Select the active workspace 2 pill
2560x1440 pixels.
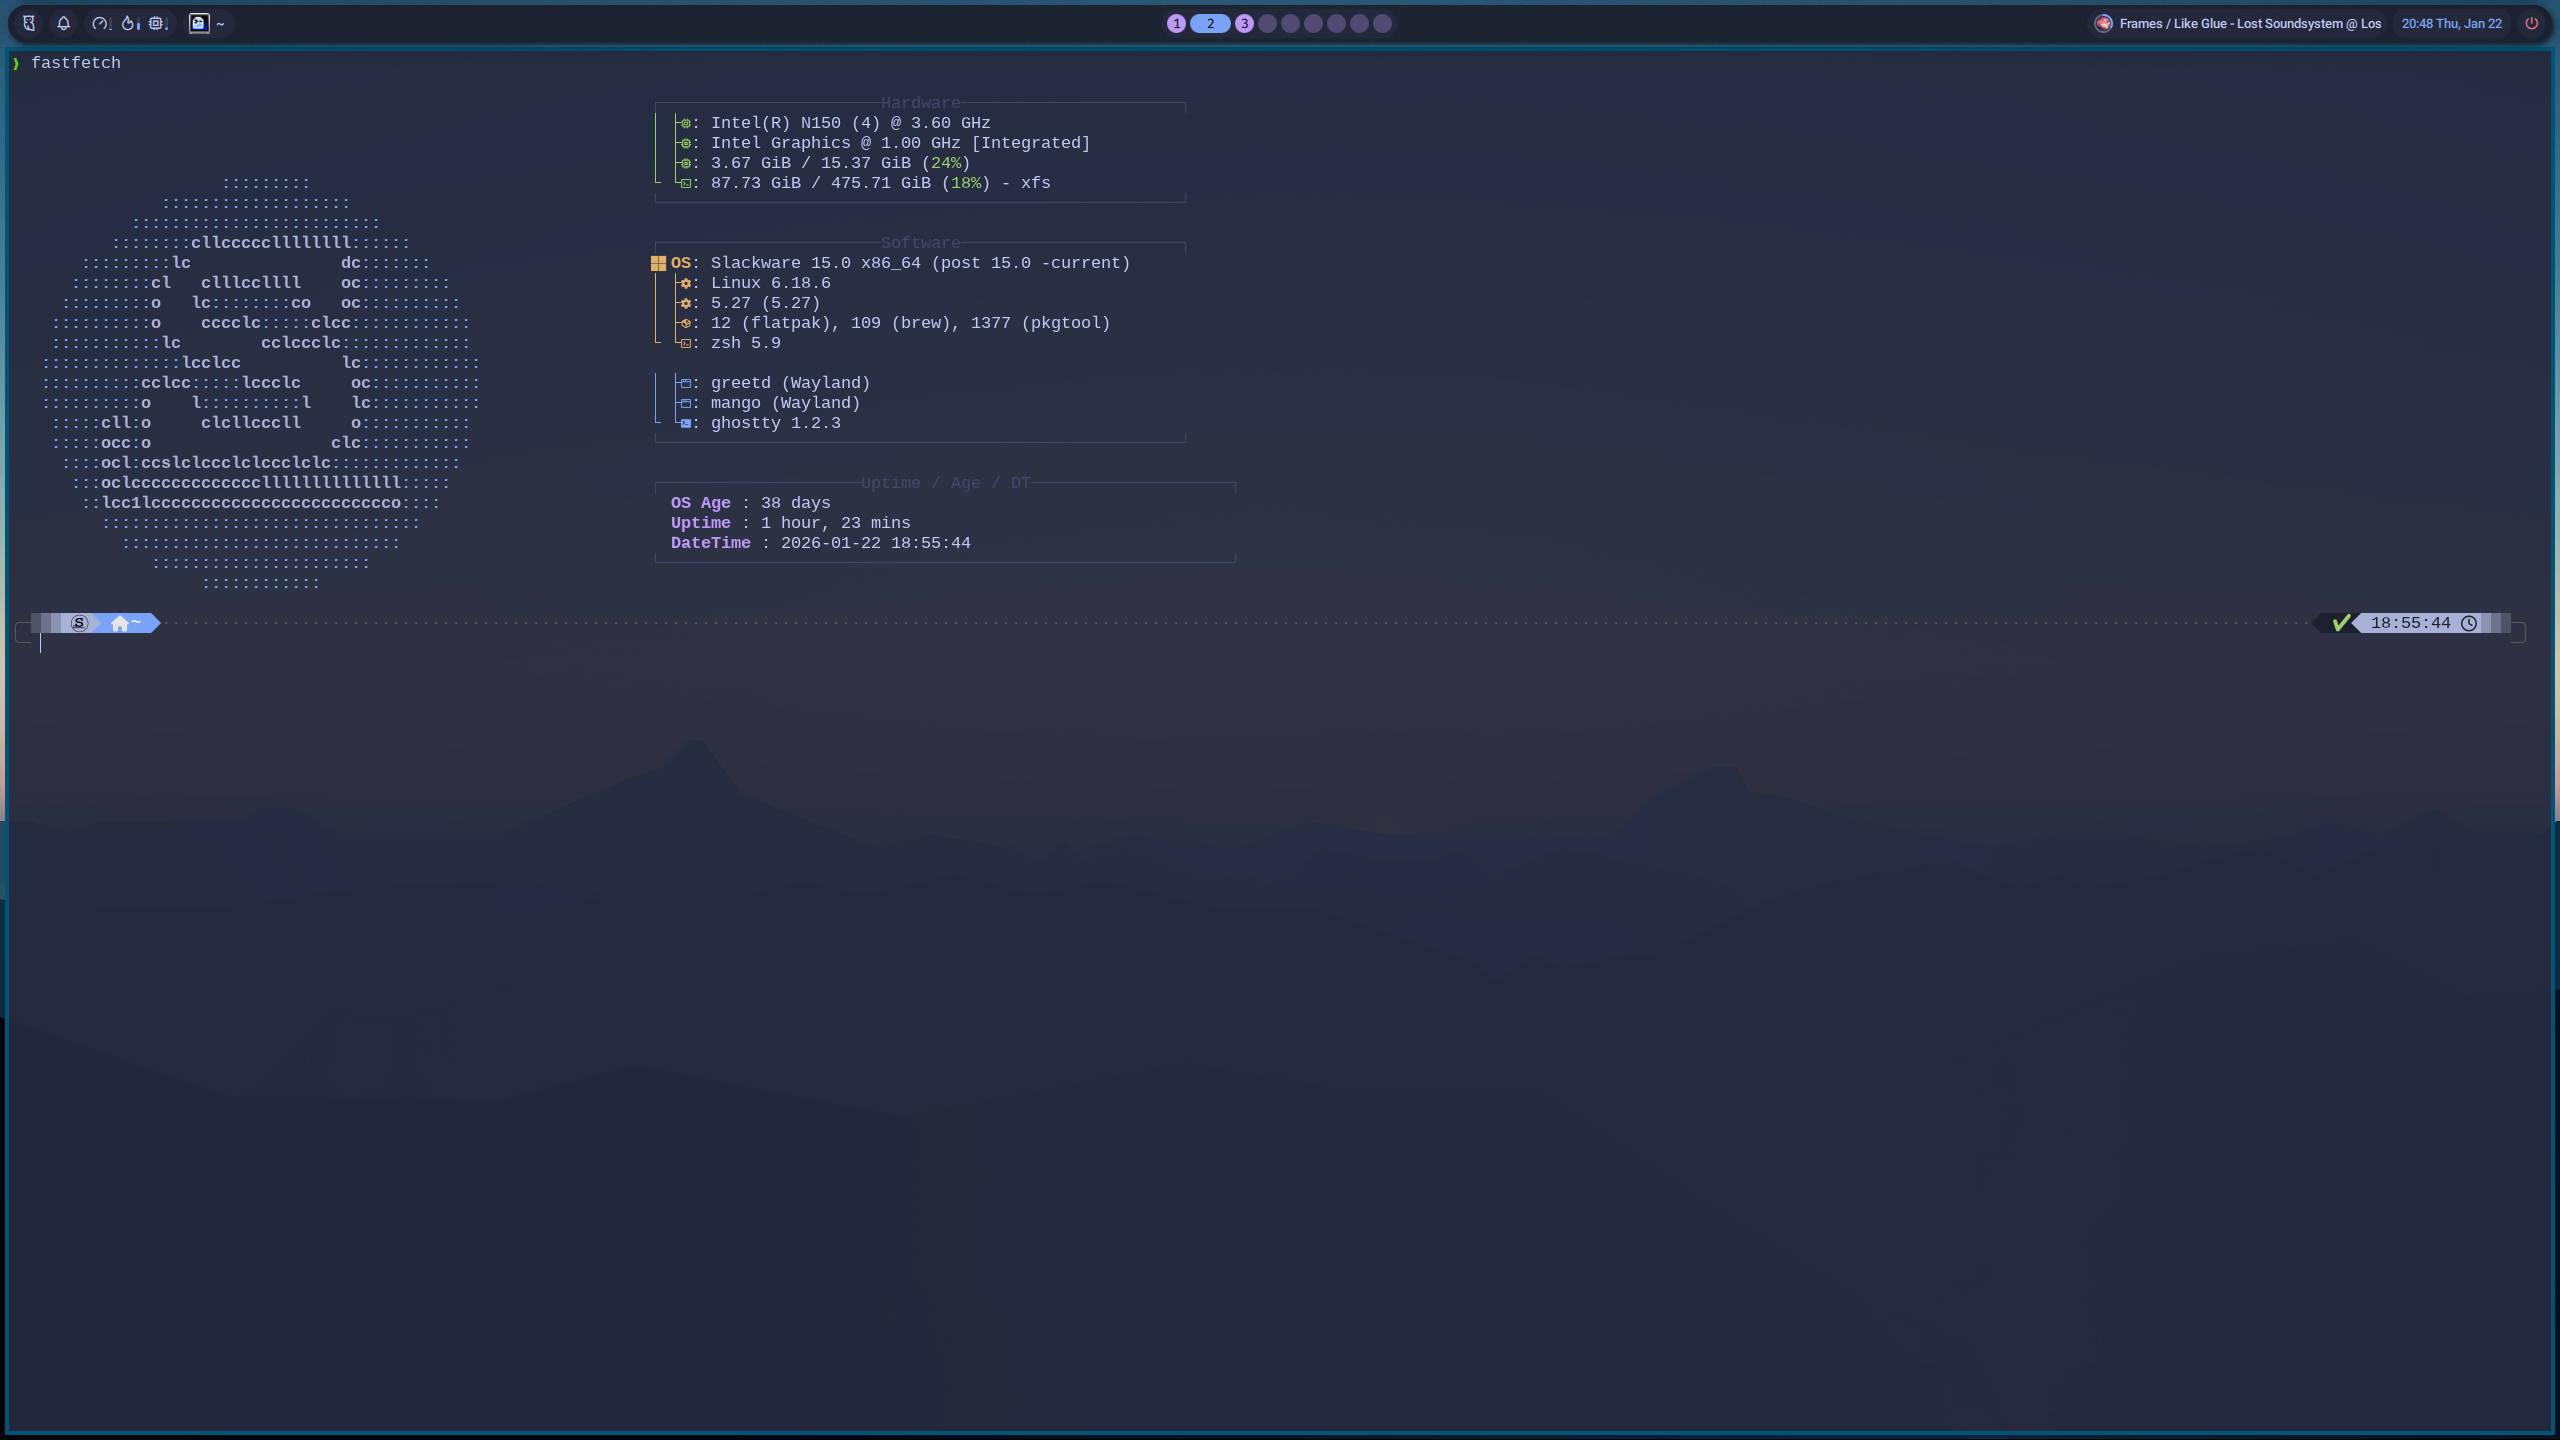tap(1210, 23)
